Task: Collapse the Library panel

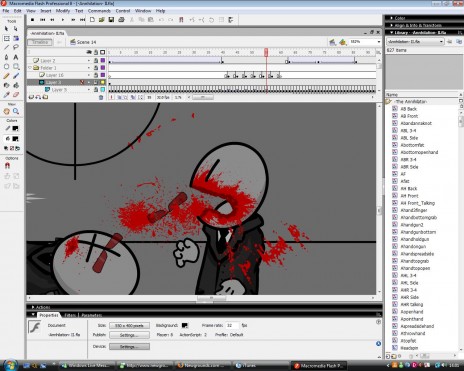Action: point(391,33)
